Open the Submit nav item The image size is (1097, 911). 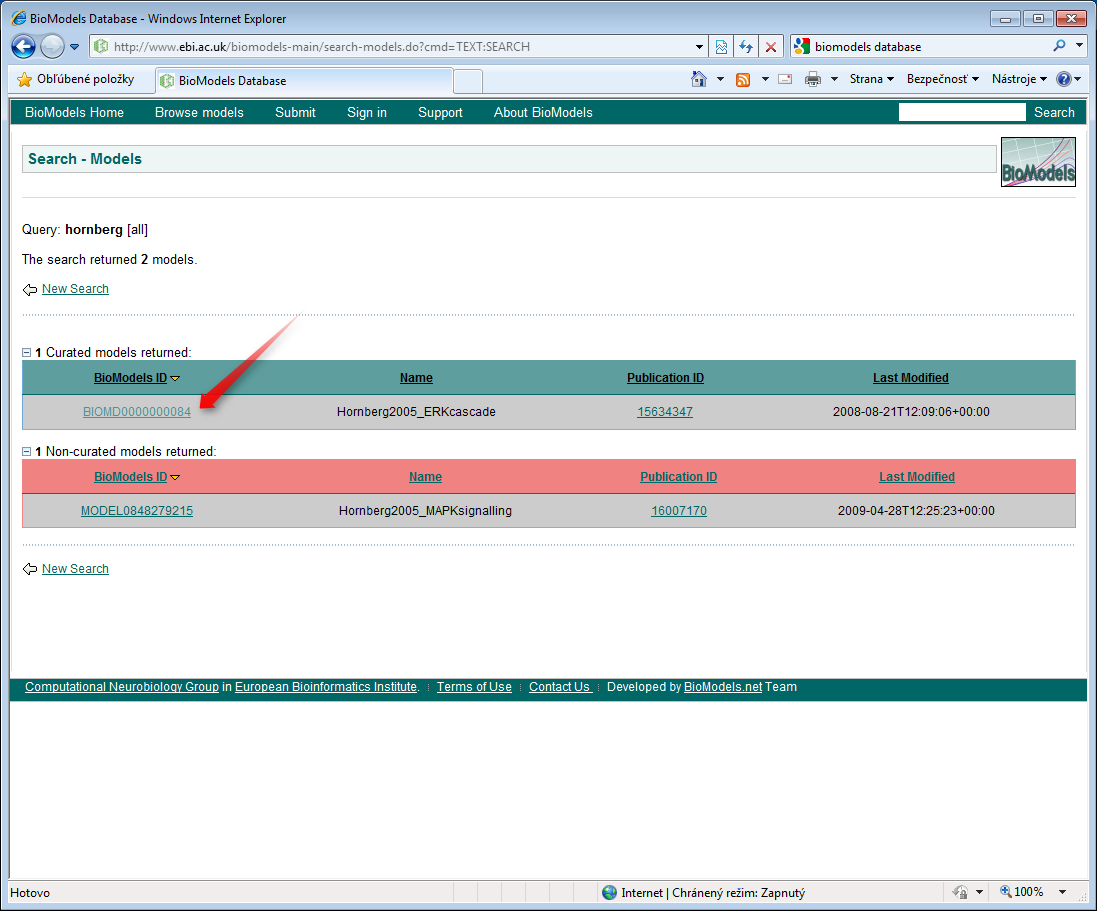pyautogui.click(x=295, y=113)
